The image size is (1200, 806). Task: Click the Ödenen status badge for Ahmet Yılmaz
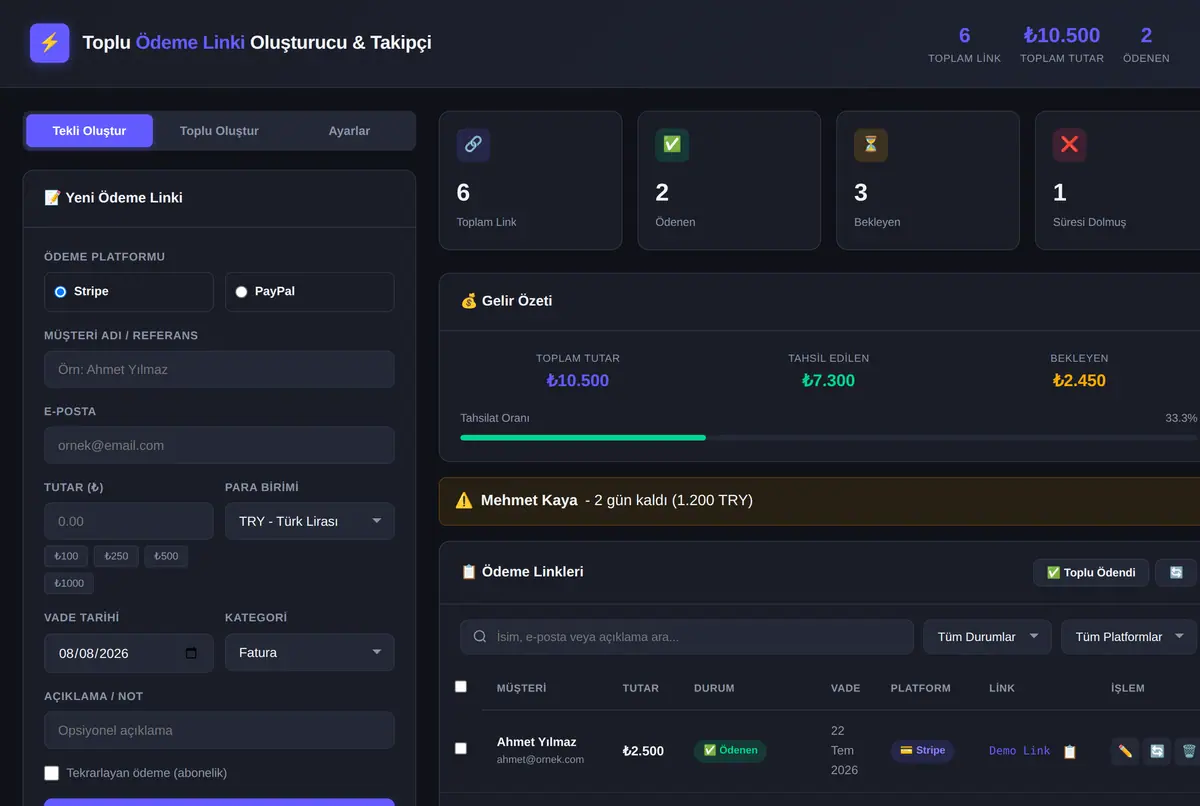(730, 750)
